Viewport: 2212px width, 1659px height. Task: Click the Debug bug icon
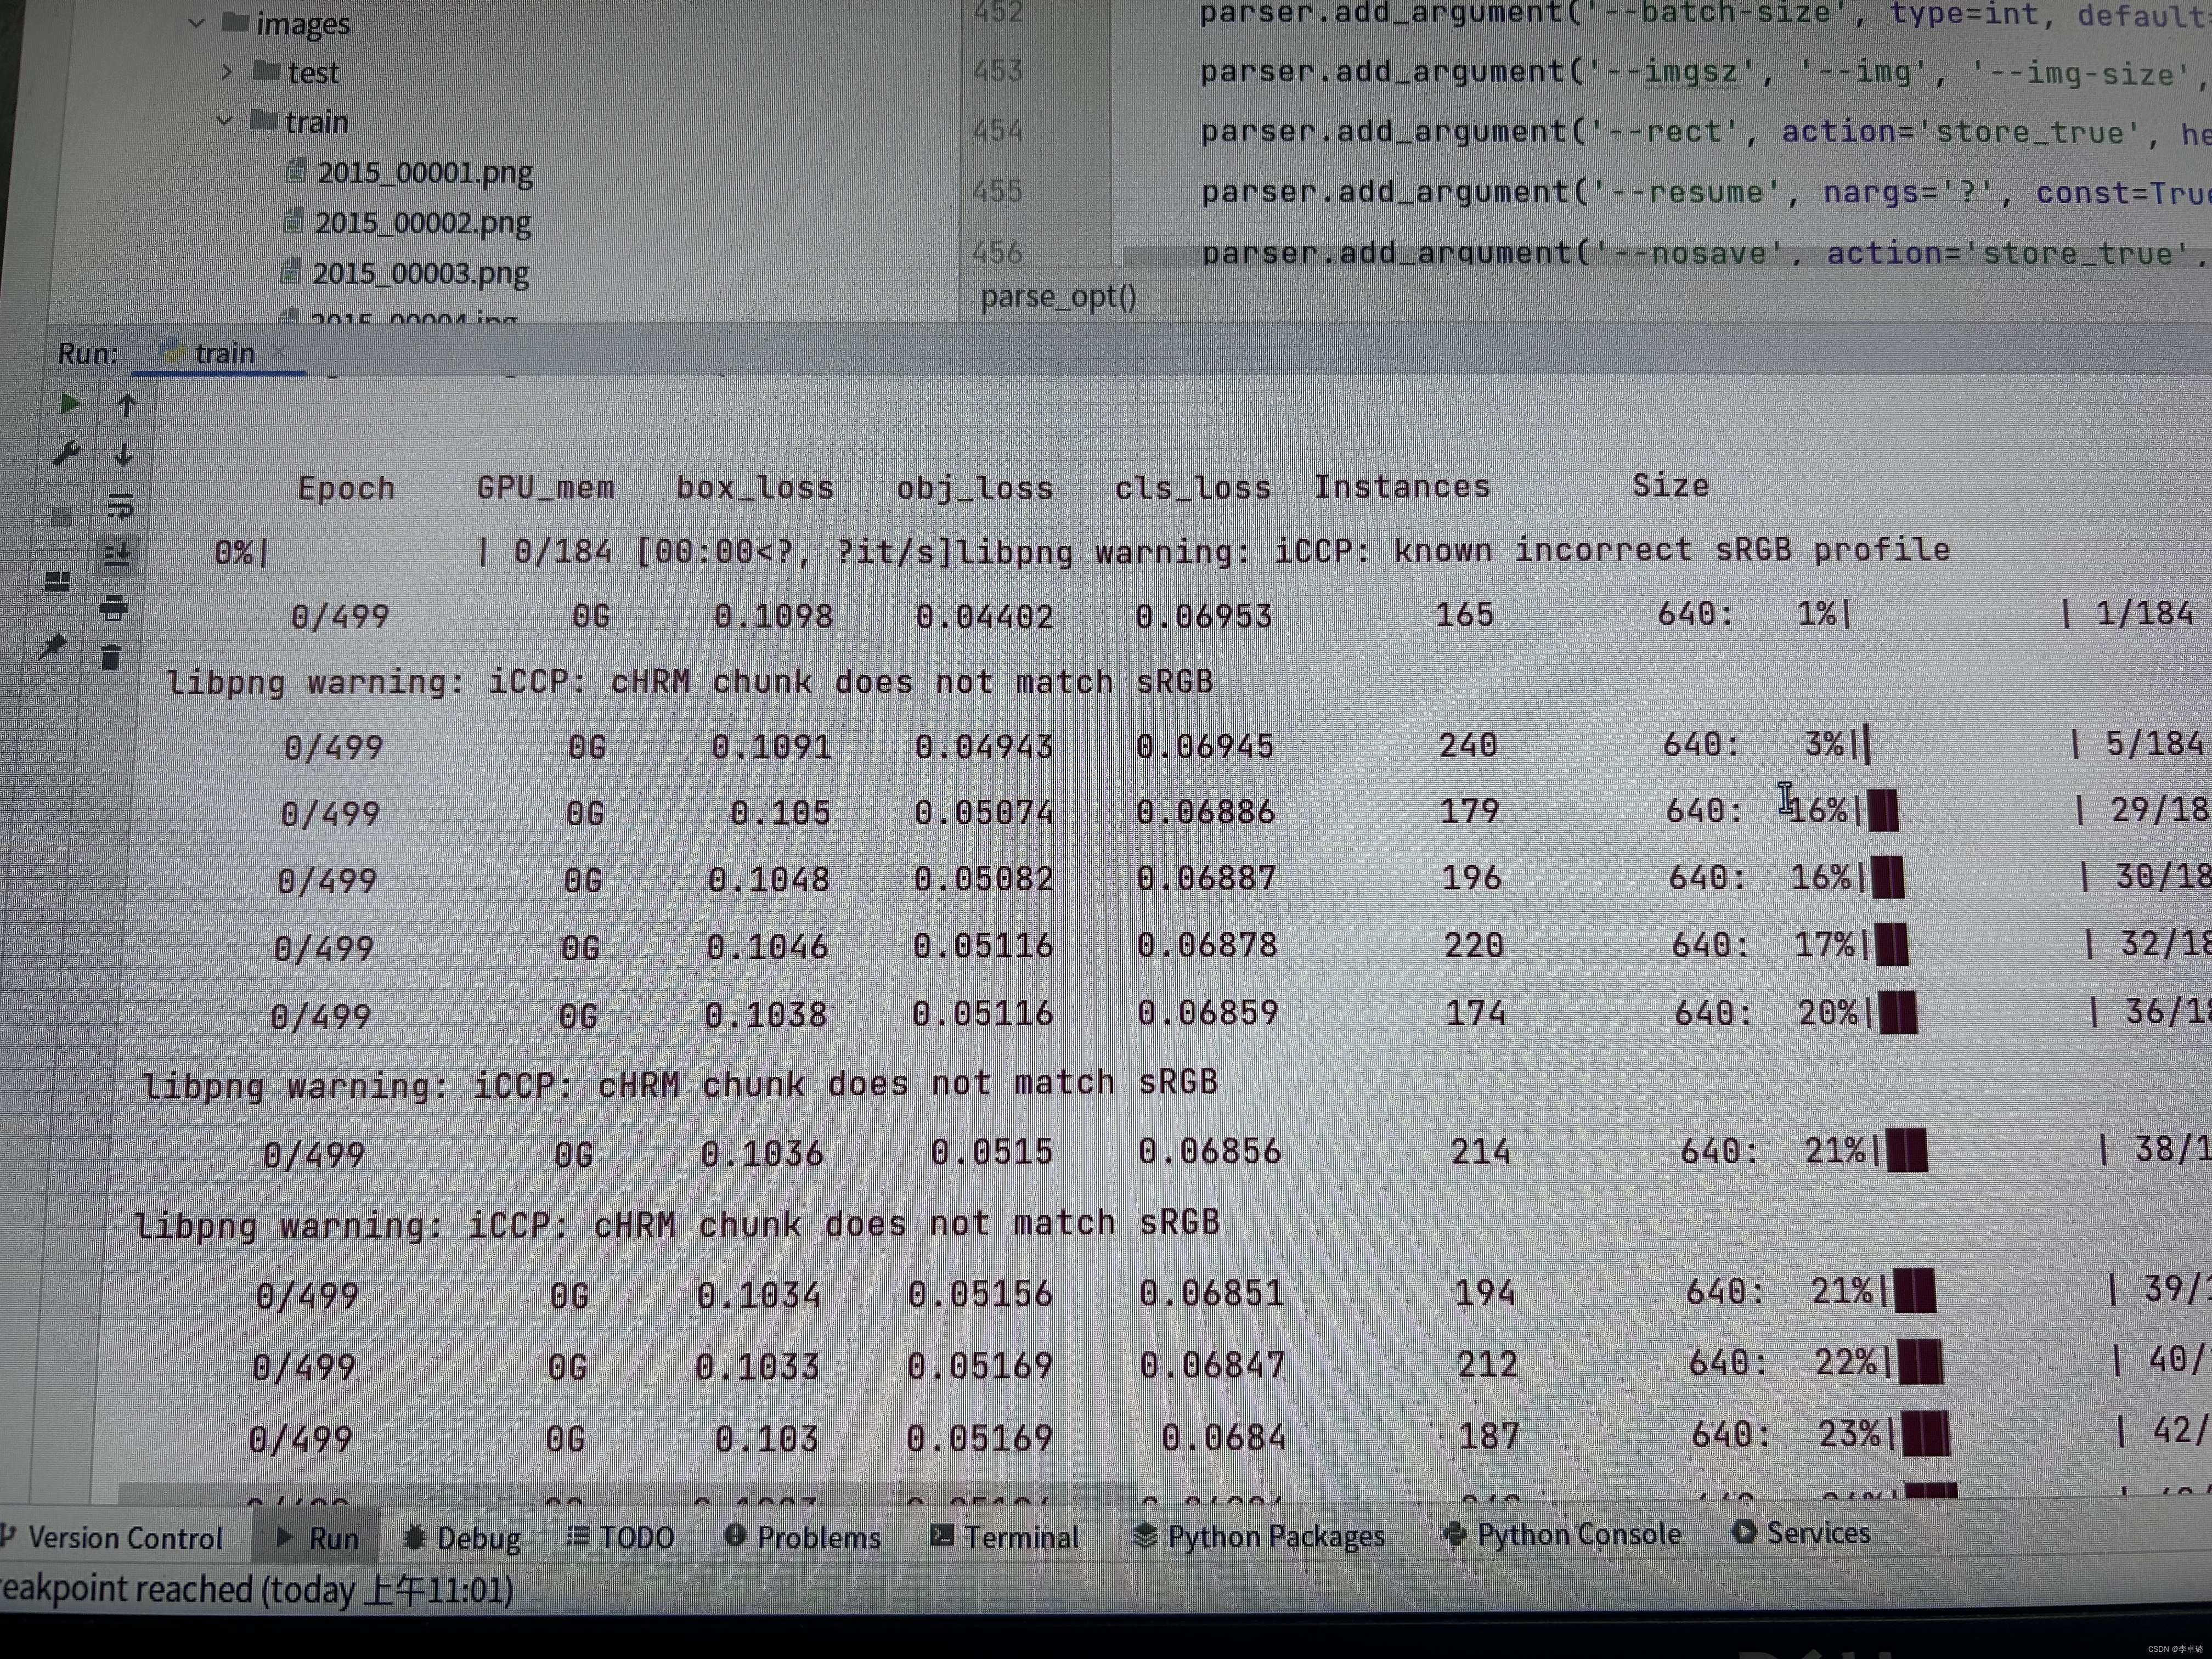pos(414,1537)
